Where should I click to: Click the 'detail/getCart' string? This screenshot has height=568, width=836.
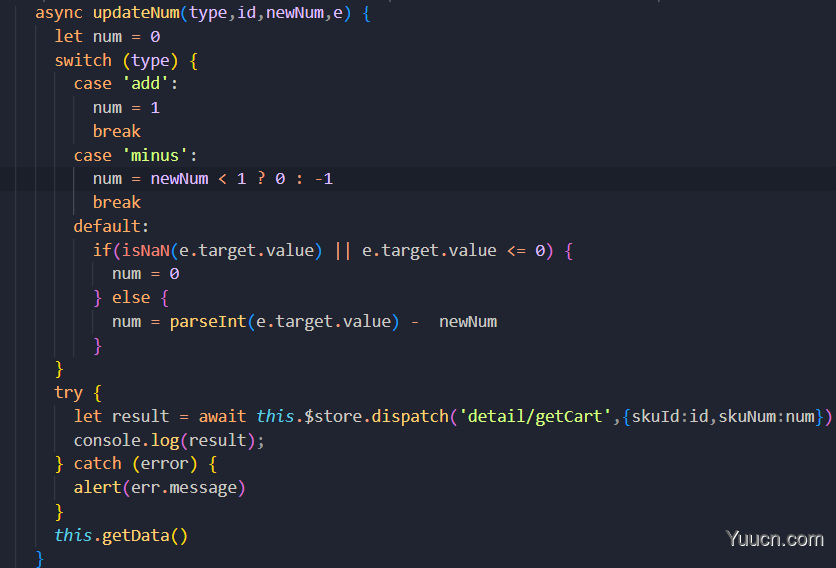pos(535,416)
